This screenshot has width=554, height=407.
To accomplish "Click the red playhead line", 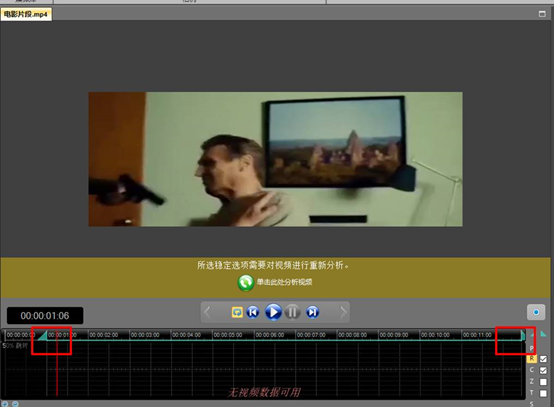I will (57, 364).
